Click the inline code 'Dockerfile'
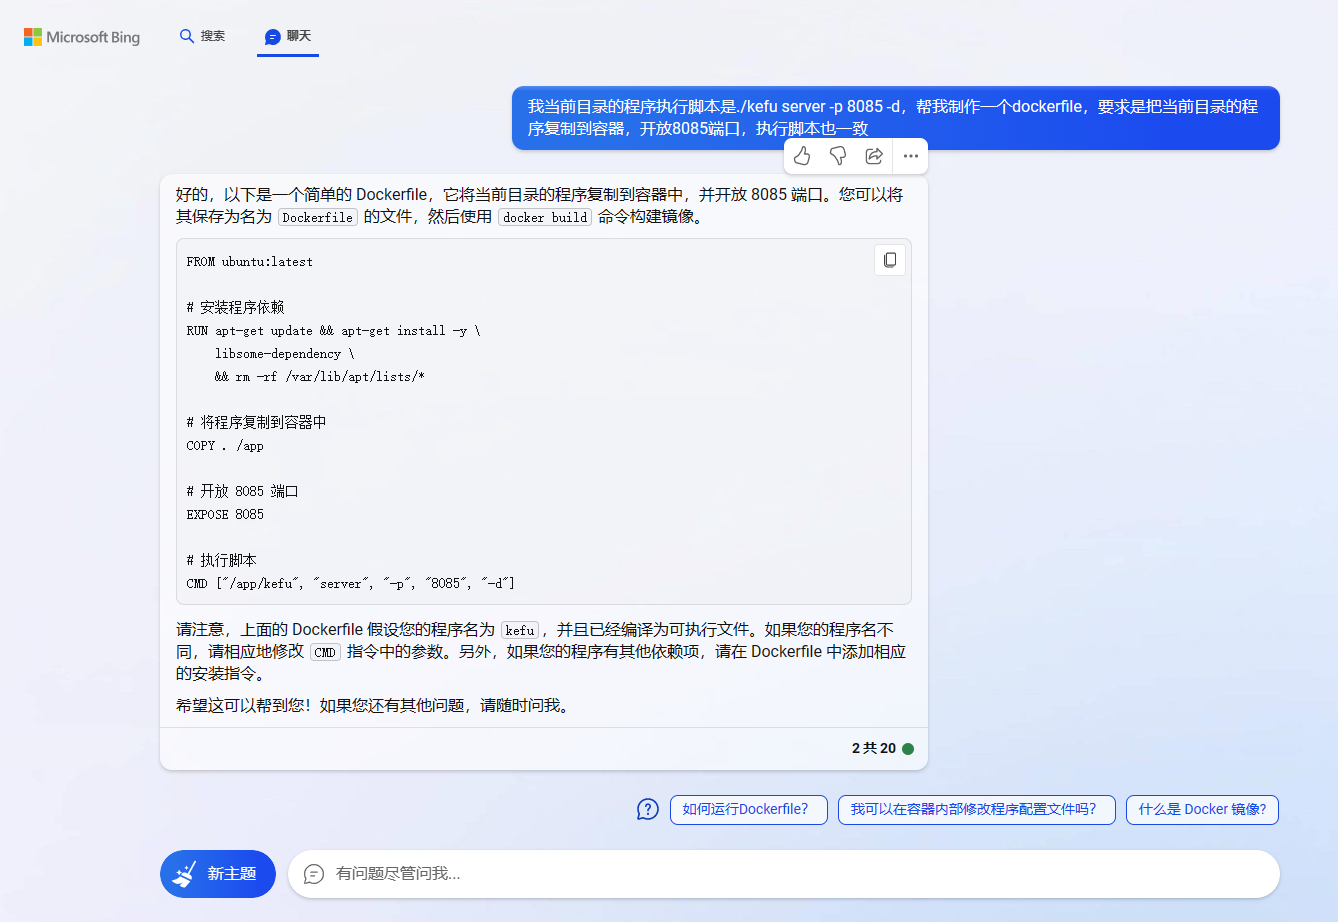 click(x=317, y=217)
